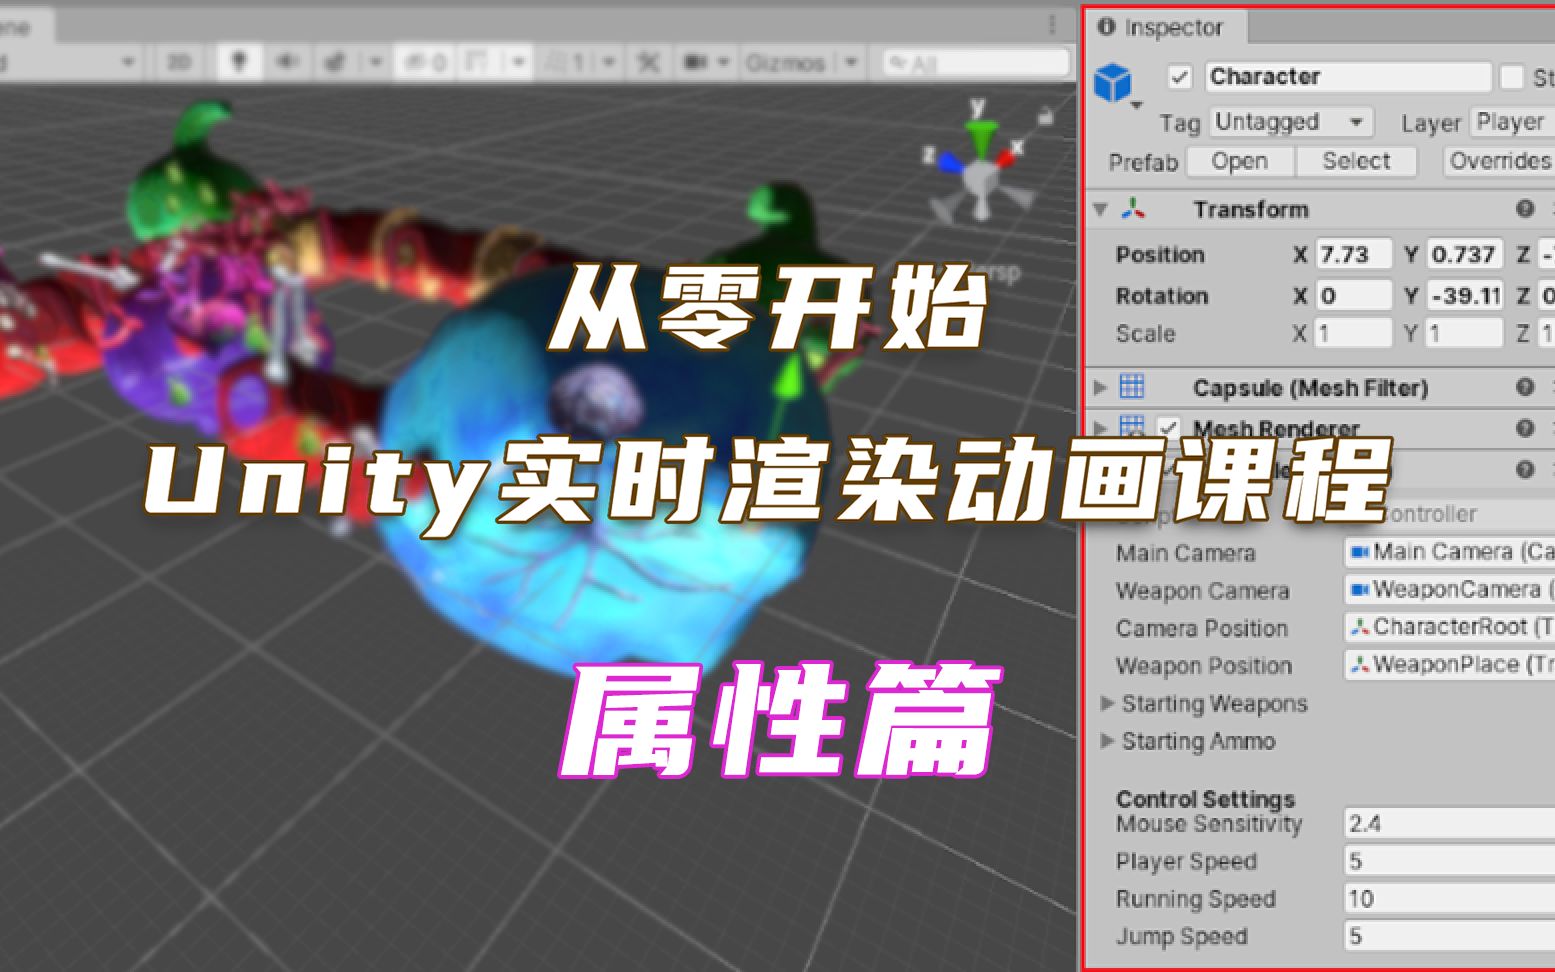
Task: Open the Layer Player dropdown
Action: coord(1511,122)
